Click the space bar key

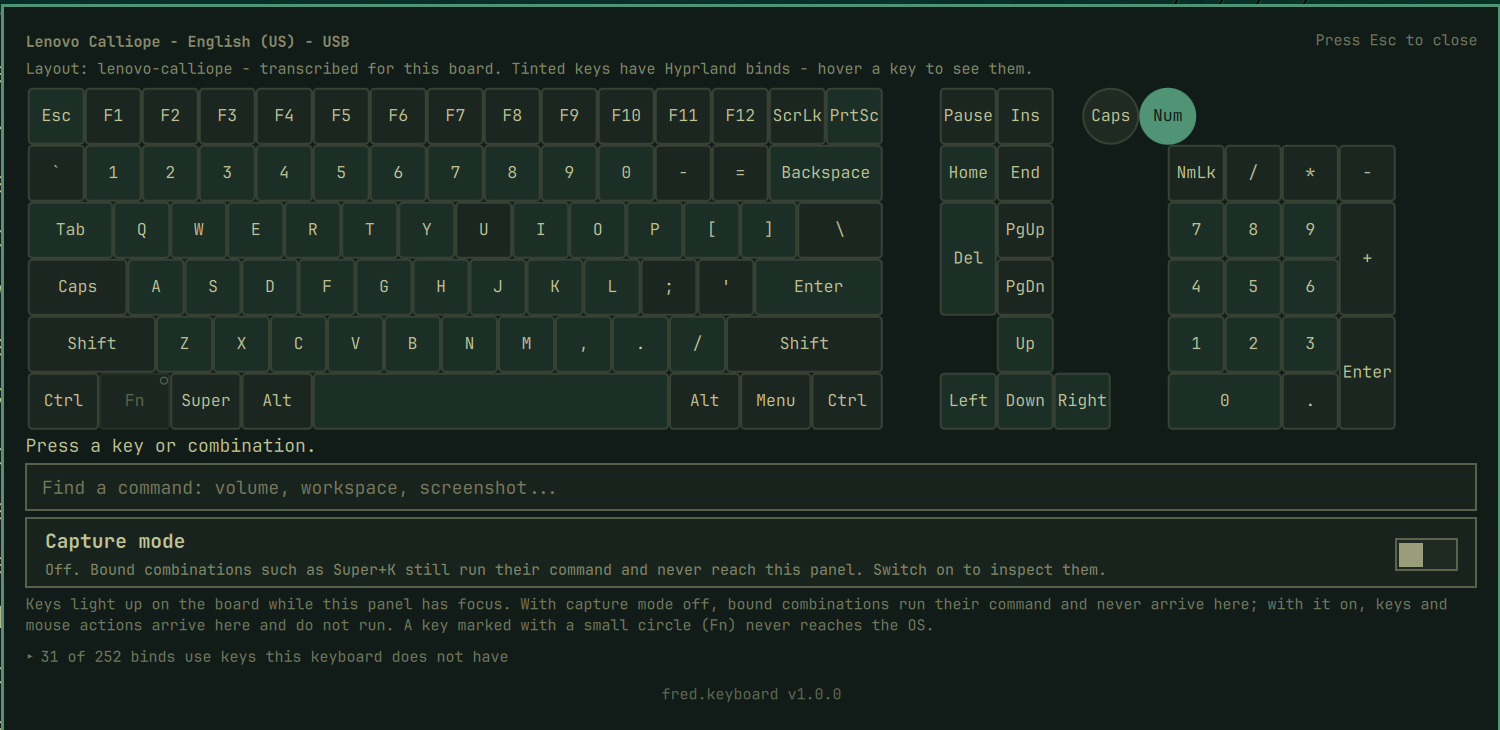(x=491, y=401)
